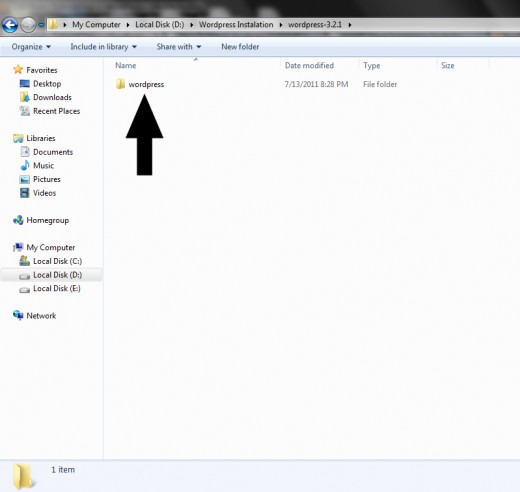Open the Share with menu
The height and width of the screenshot is (492, 520).
pyautogui.click(x=179, y=47)
